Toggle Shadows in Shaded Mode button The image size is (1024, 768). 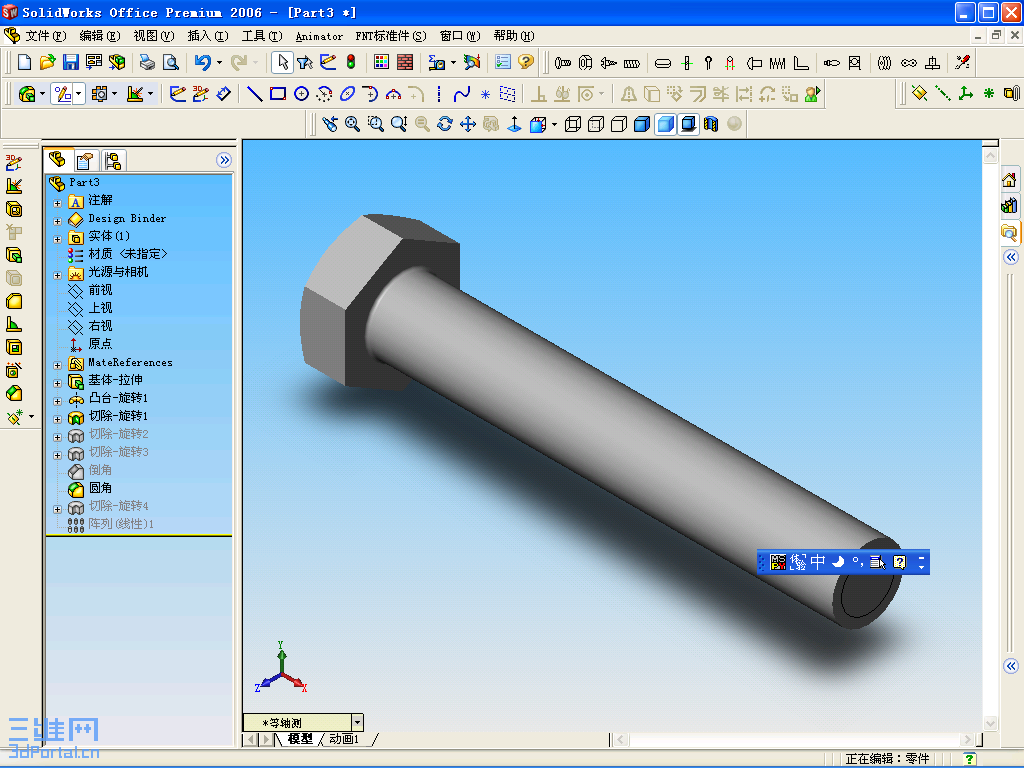click(x=688, y=124)
